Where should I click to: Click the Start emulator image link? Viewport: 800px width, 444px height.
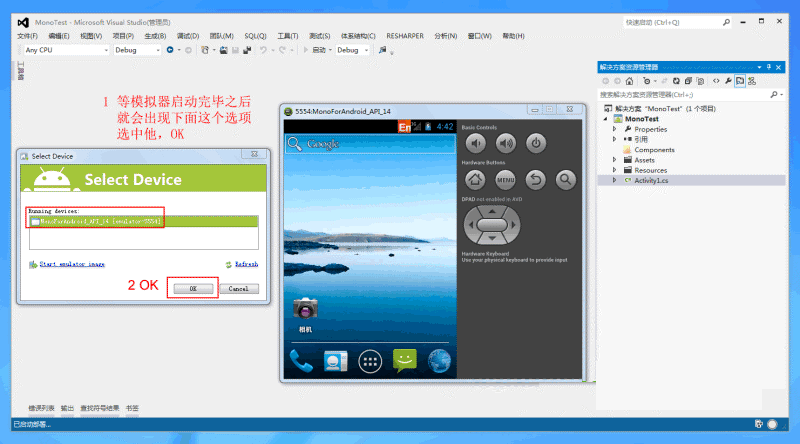point(72,264)
